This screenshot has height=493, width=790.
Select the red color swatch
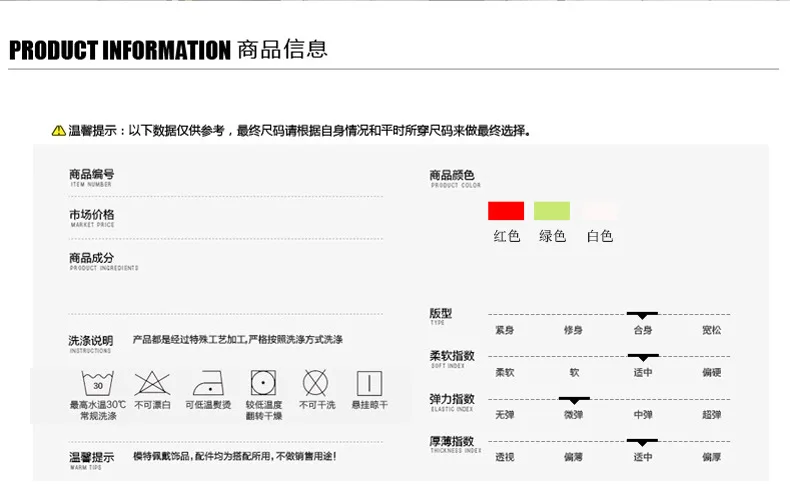pyautogui.click(x=506, y=210)
